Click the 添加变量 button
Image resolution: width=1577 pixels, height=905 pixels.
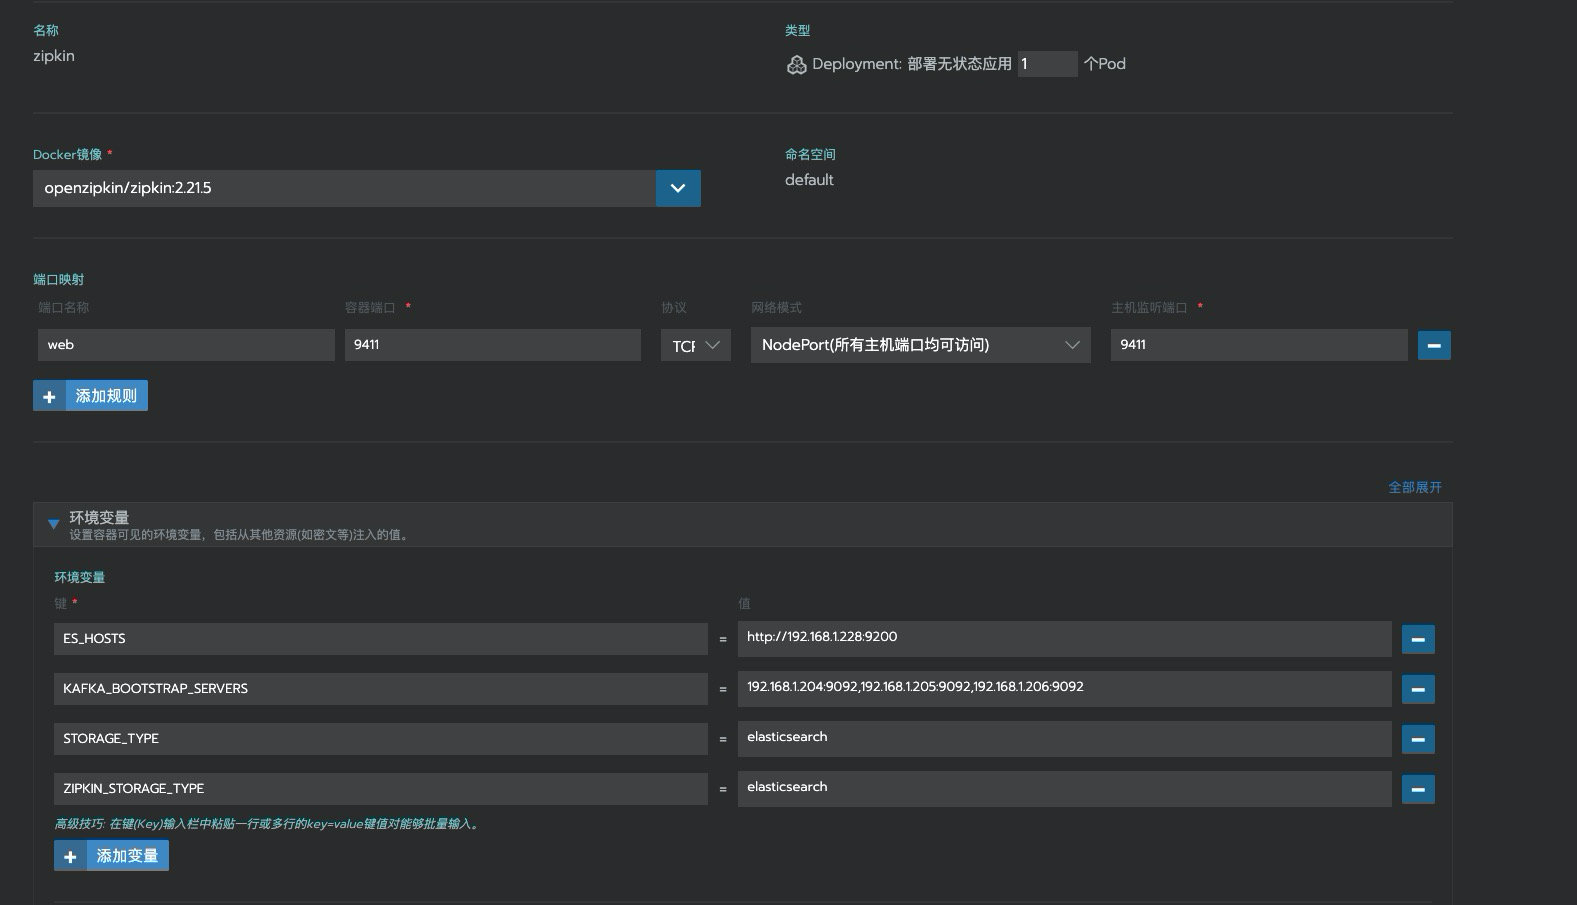click(111, 856)
